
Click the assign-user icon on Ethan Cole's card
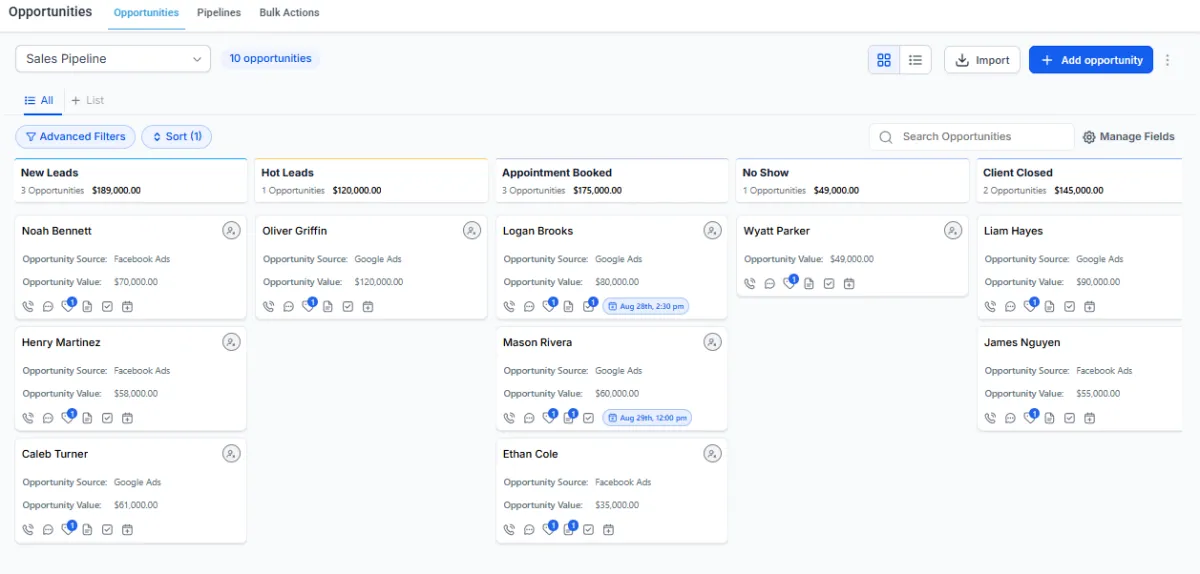point(712,454)
